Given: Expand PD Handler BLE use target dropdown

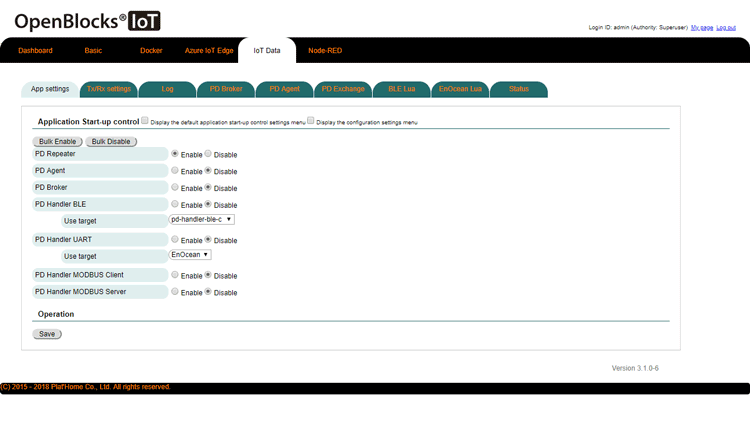Looking at the screenshot, I should (x=201, y=219).
